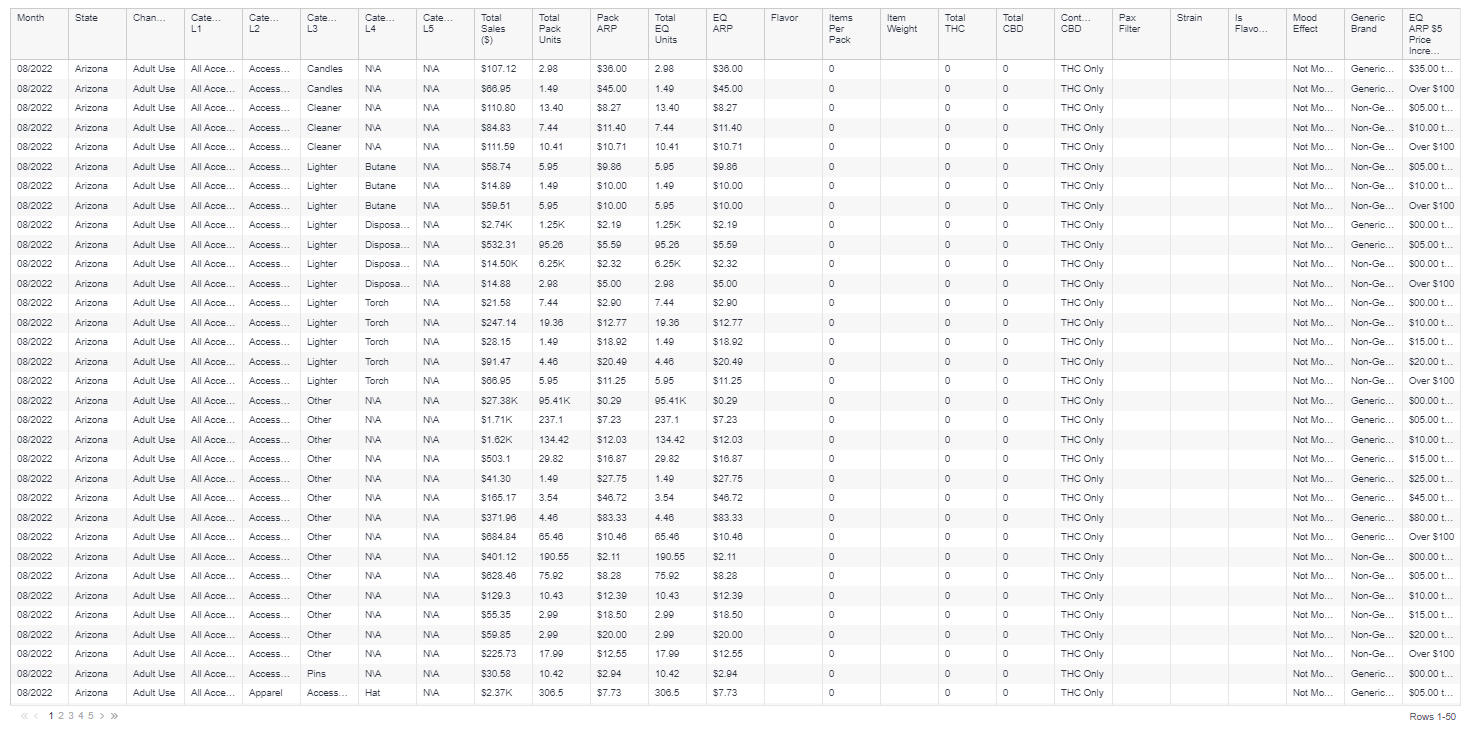Click the Flavor column header
Screen dimensions: 1465x737
(784, 18)
